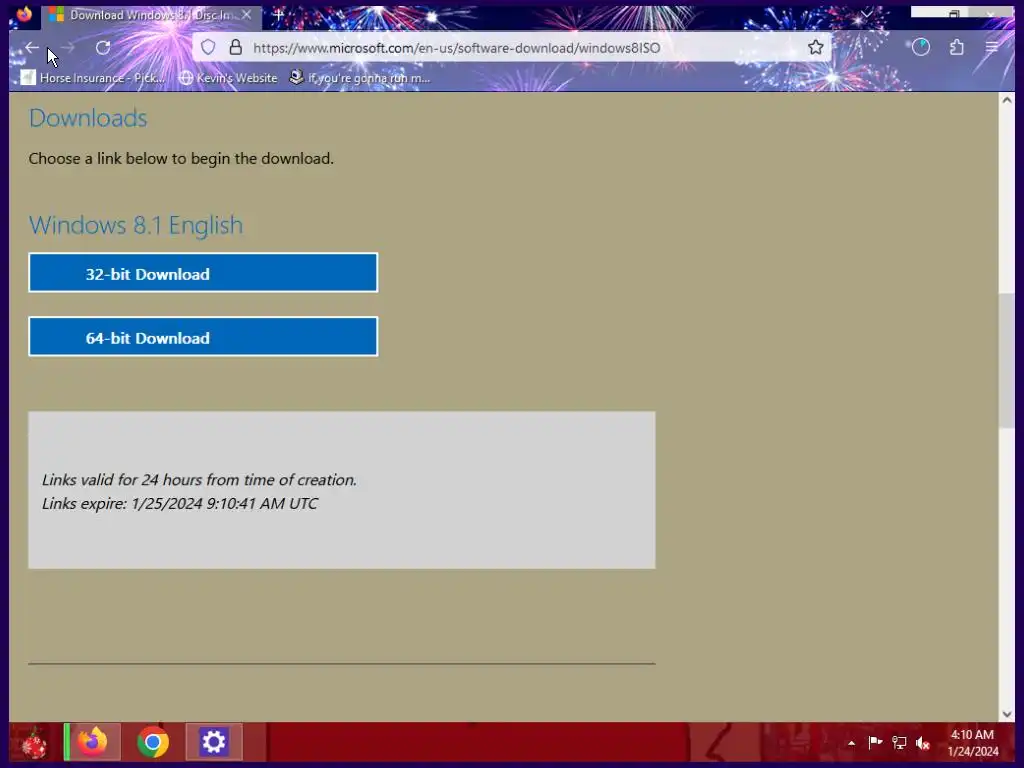Open the Start button on the taskbar
This screenshot has height=768, width=1024.
click(34, 742)
